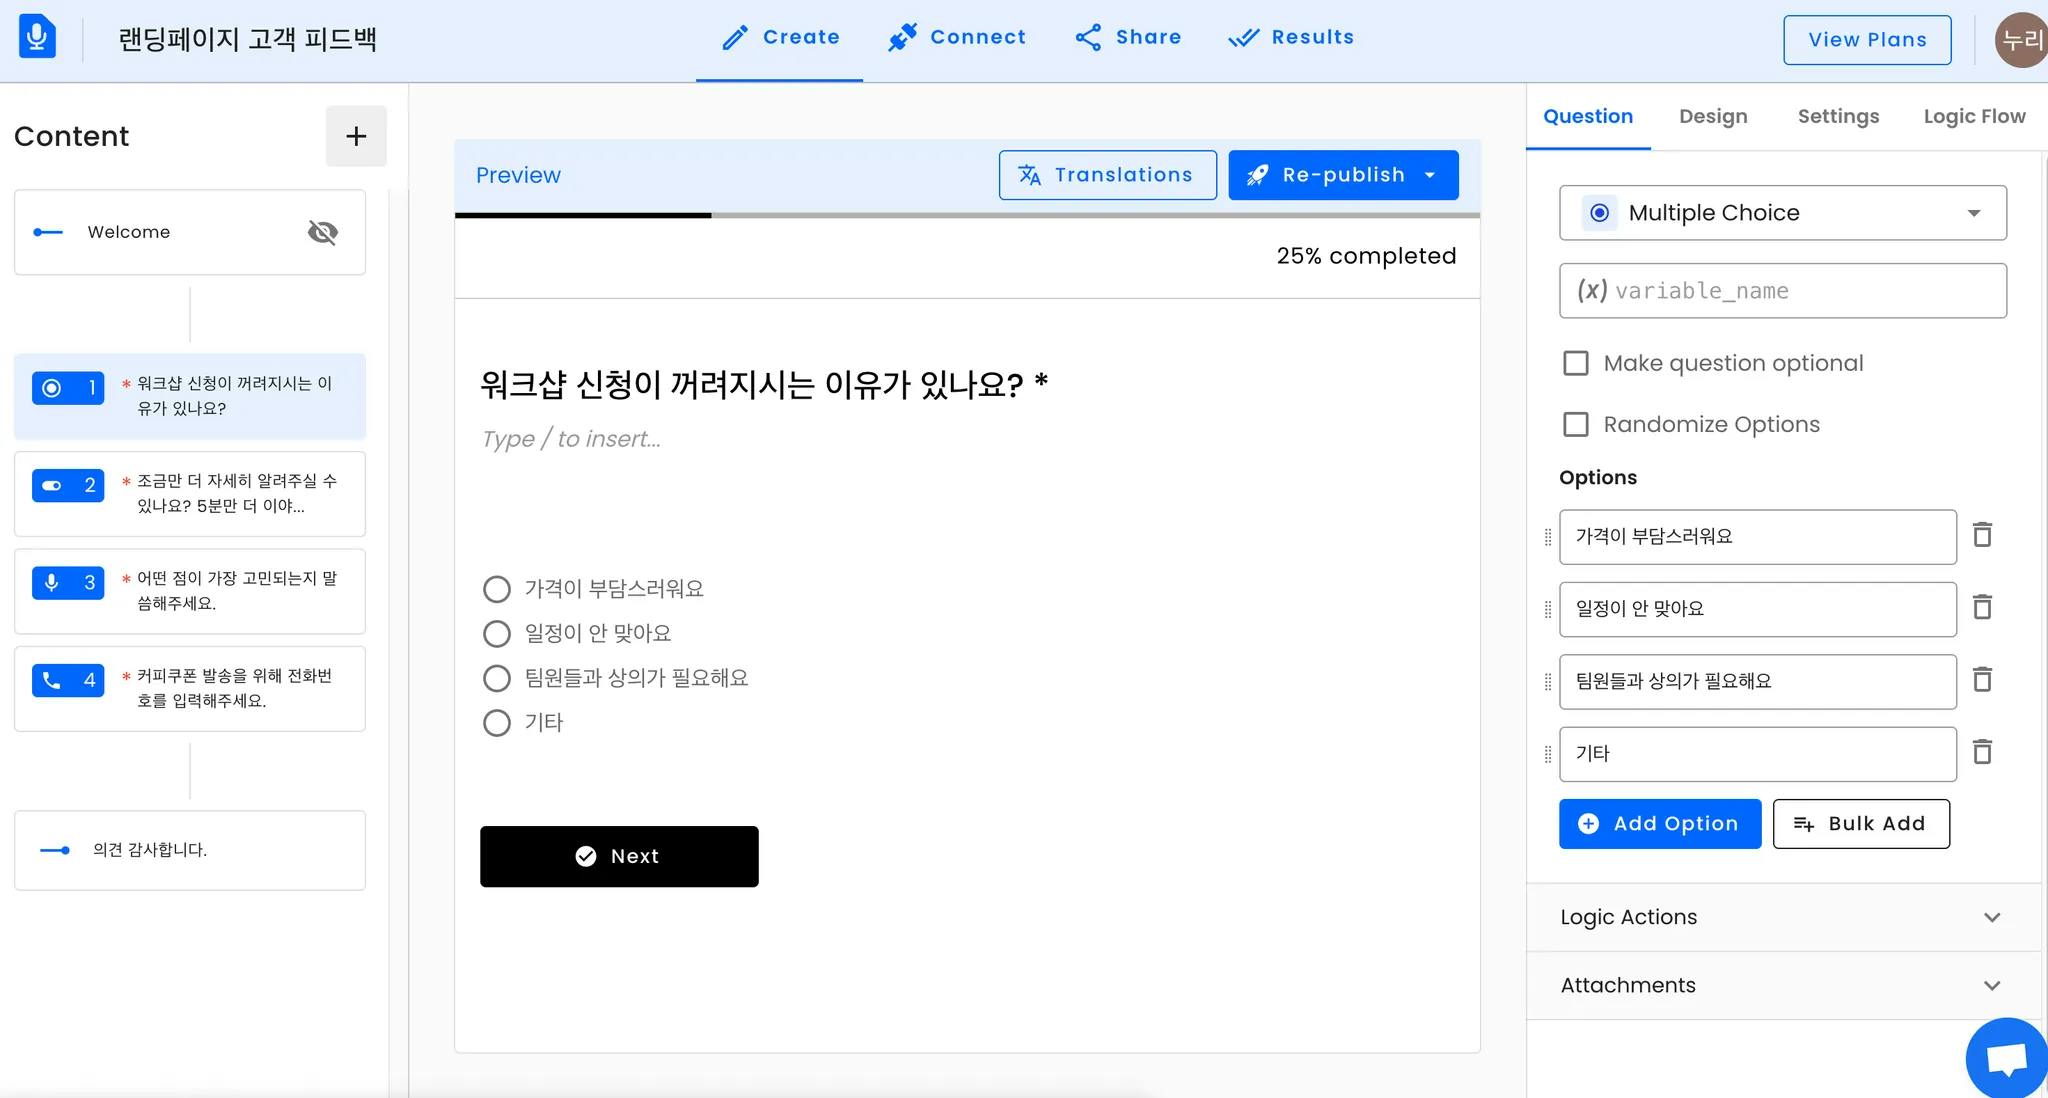Toggle Welcome screen visibility eye icon
Viewport: 2048px width, 1098px height.
tap(322, 232)
